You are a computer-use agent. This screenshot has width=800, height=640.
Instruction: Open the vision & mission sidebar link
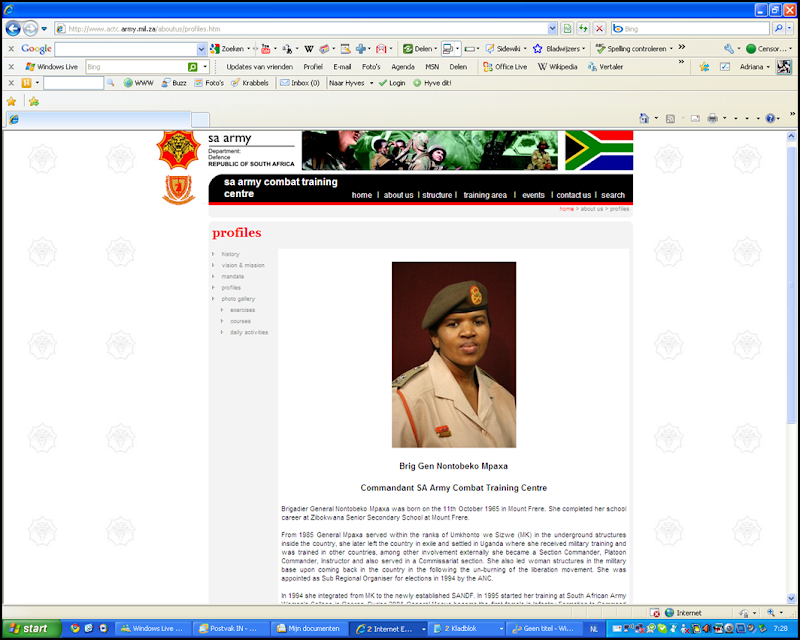(243, 265)
